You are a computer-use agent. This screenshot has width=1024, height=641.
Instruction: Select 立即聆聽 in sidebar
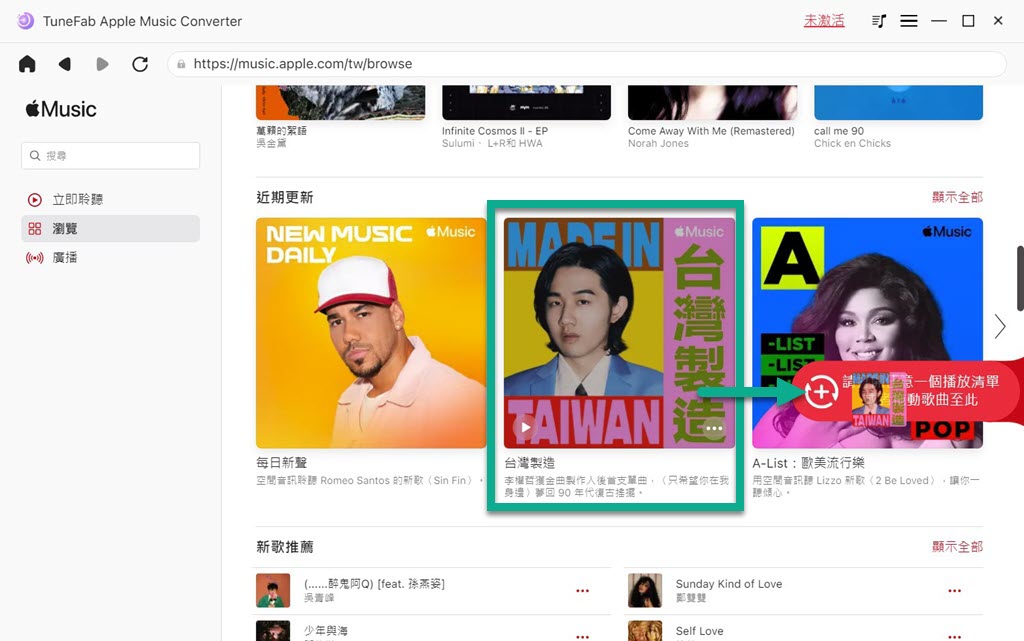(x=110, y=200)
